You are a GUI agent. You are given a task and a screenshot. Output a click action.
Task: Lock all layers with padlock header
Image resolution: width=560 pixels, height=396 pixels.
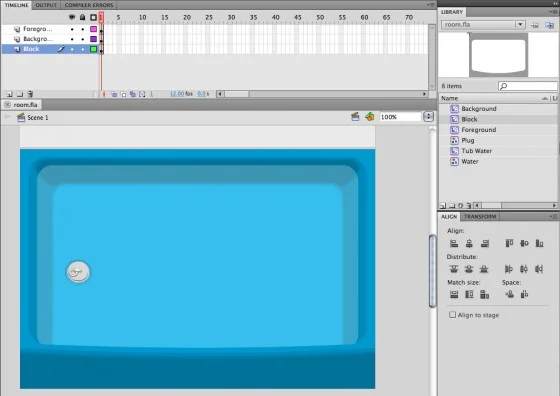point(82,17)
